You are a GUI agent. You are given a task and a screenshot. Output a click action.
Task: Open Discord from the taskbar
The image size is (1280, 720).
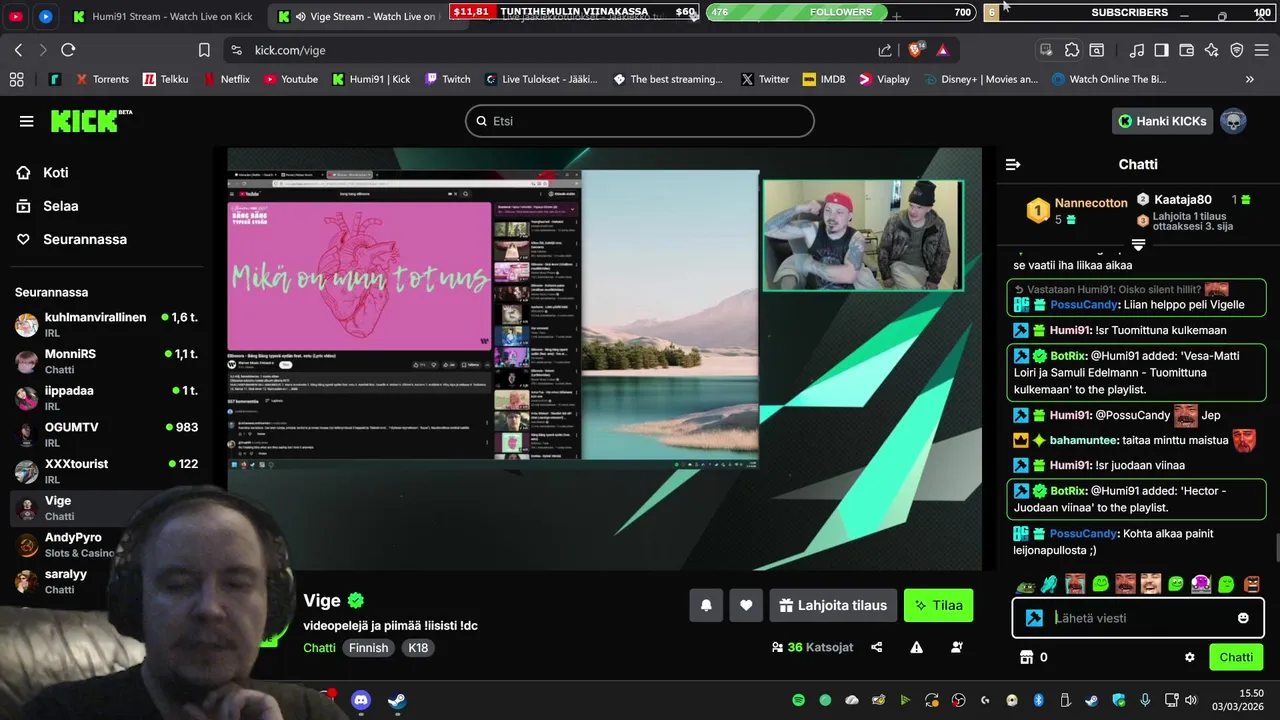(x=361, y=700)
